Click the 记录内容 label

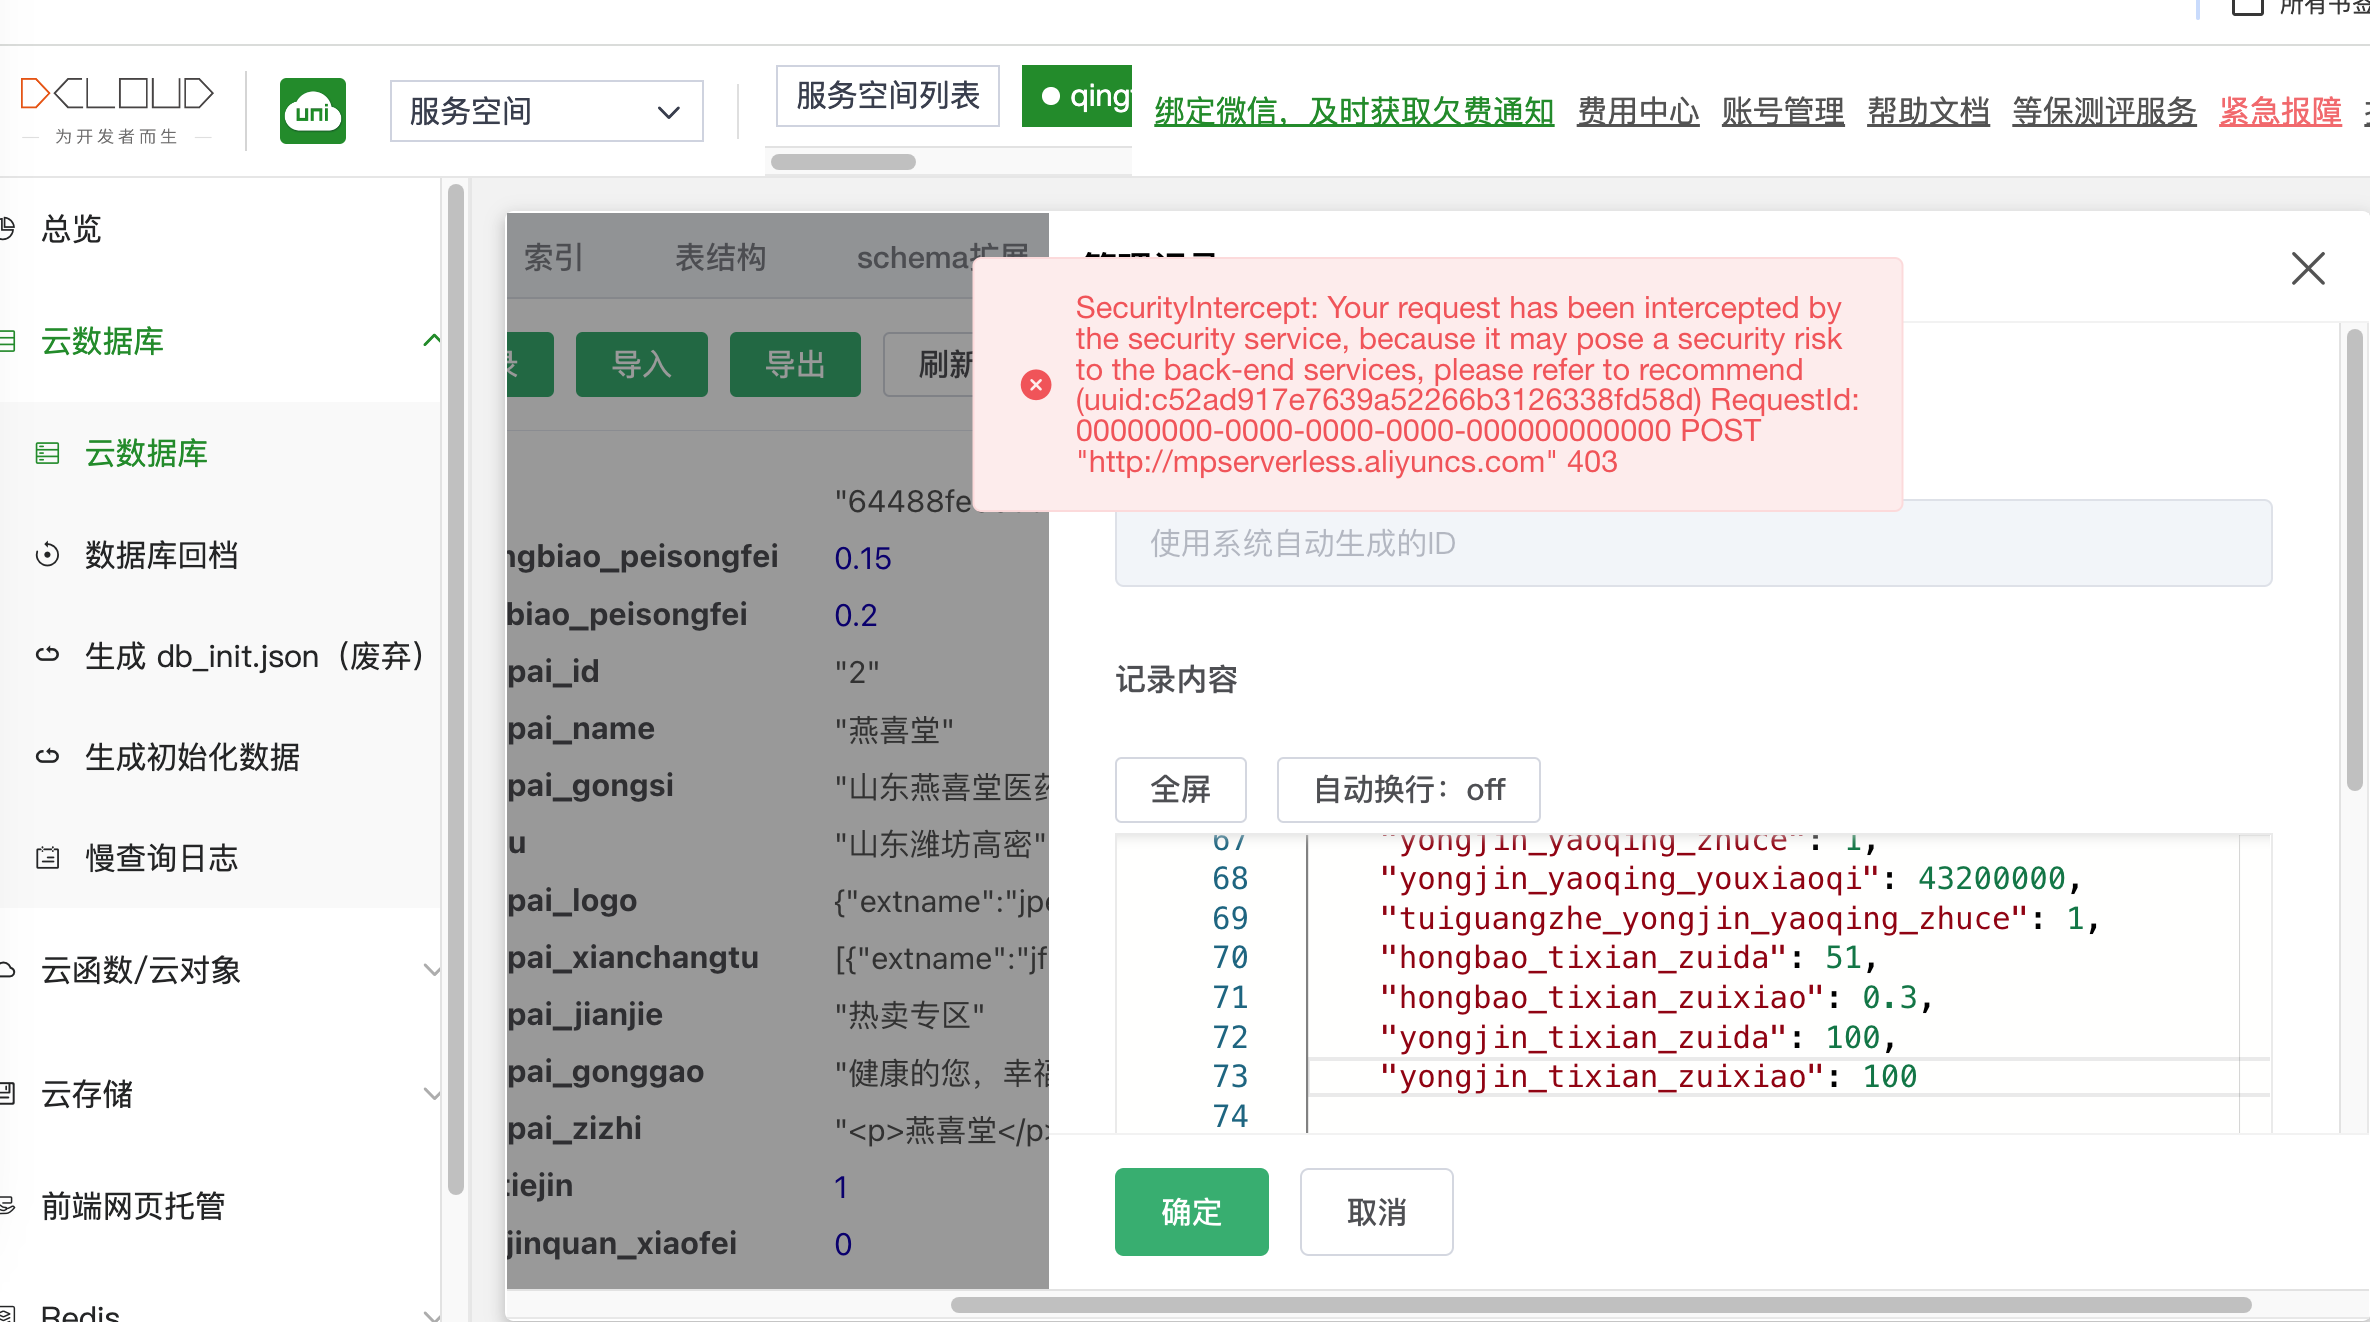coord(1176,680)
